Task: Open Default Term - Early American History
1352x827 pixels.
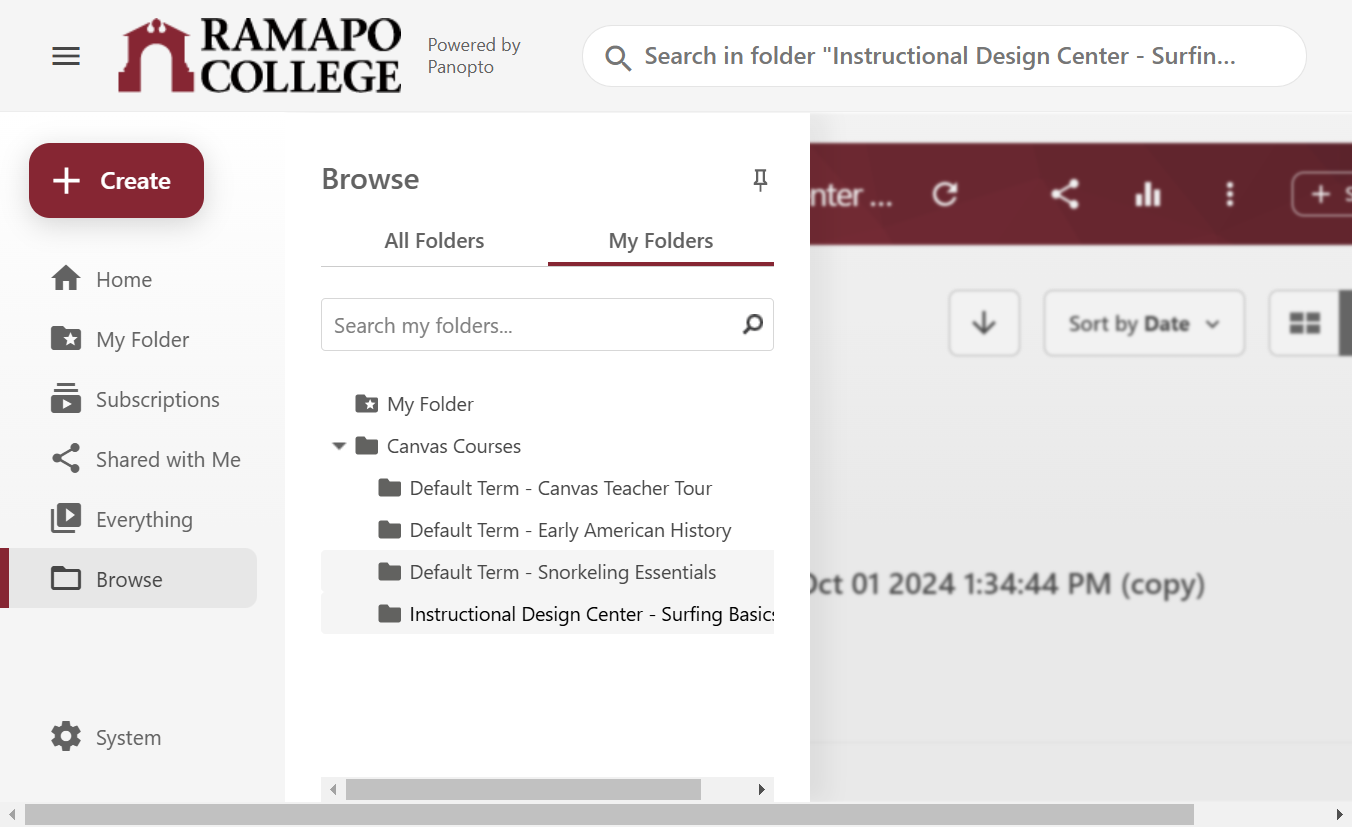Action: (x=555, y=530)
